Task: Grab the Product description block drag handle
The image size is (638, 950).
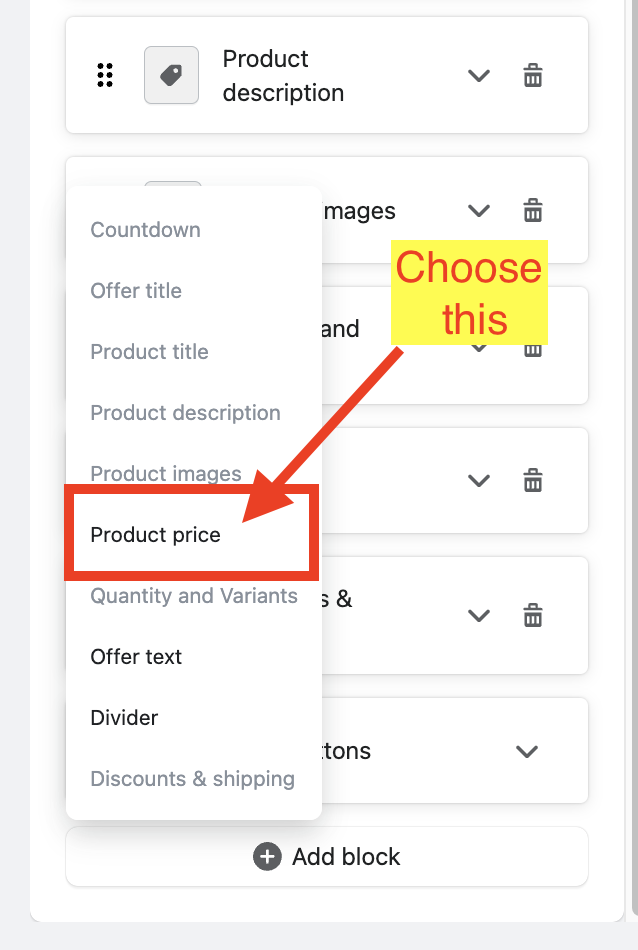Action: tap(105, 75)
